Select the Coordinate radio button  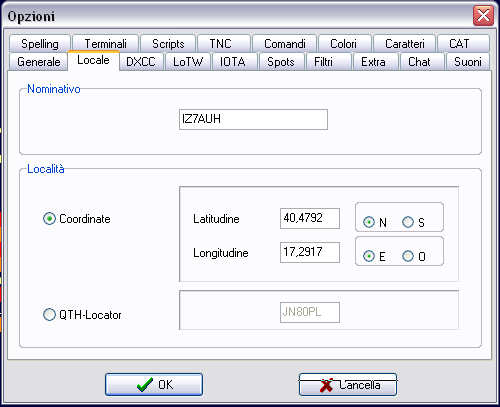pos(49,219)
